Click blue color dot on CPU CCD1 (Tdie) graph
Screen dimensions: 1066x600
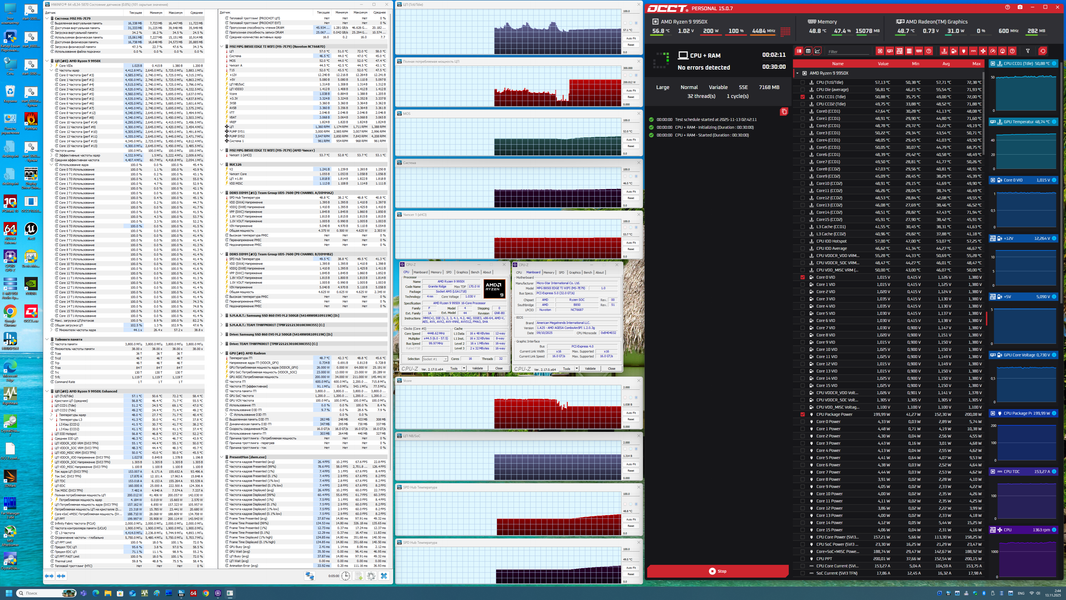[x=1054, y=64]
